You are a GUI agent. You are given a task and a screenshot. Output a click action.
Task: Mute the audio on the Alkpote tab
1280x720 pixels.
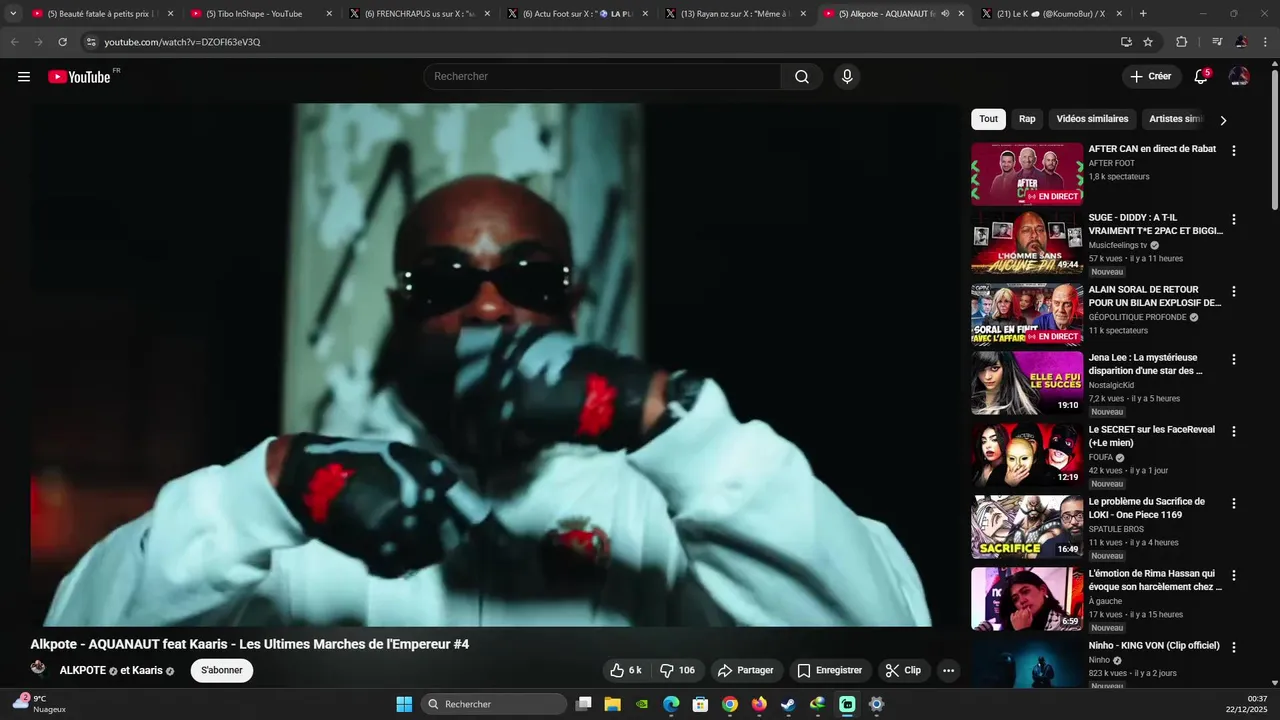coord(945,14)
